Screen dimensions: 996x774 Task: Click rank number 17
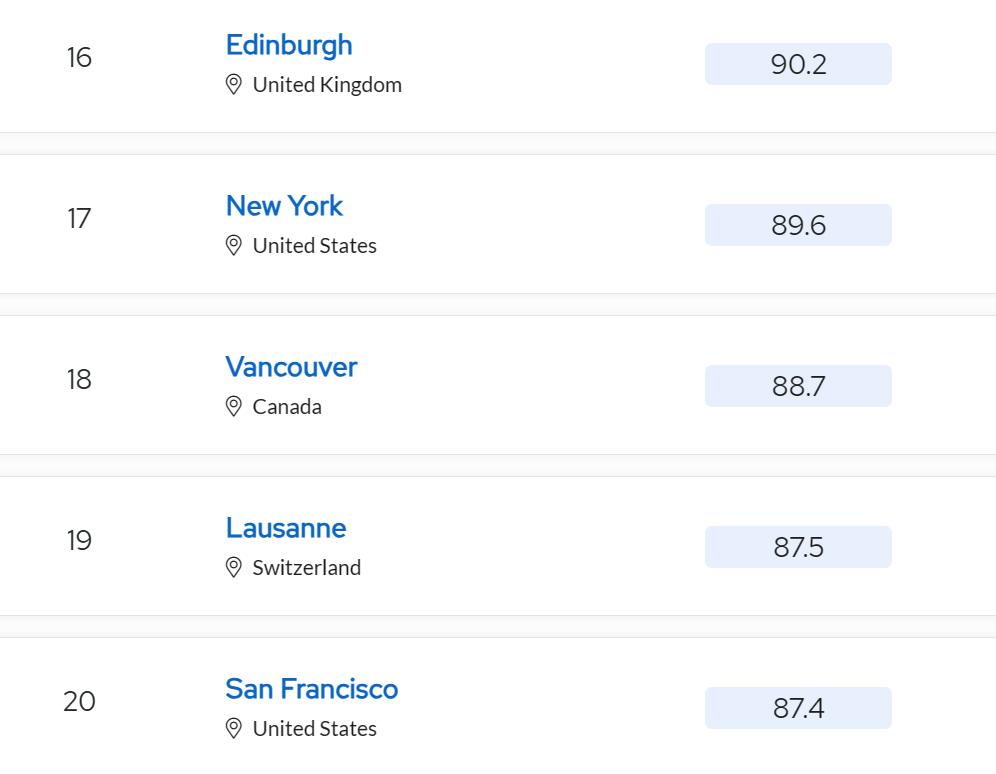point(79,219)
